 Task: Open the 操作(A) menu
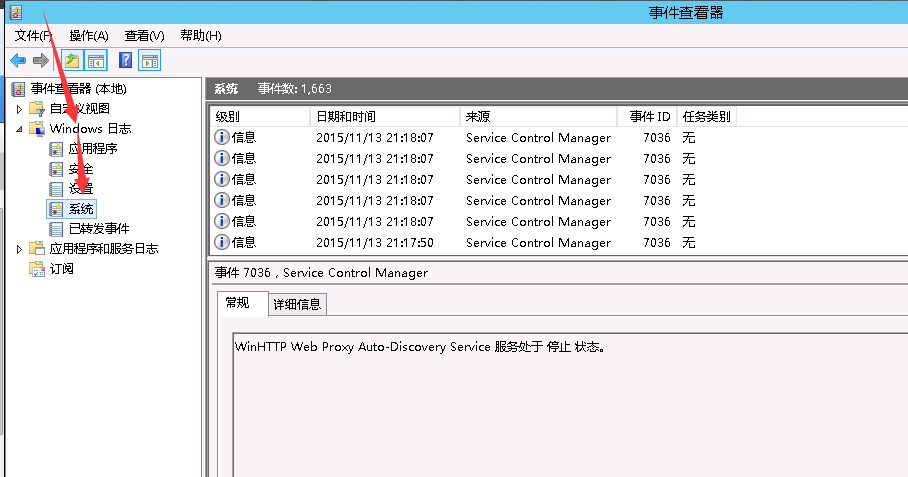tap(88, 36)
